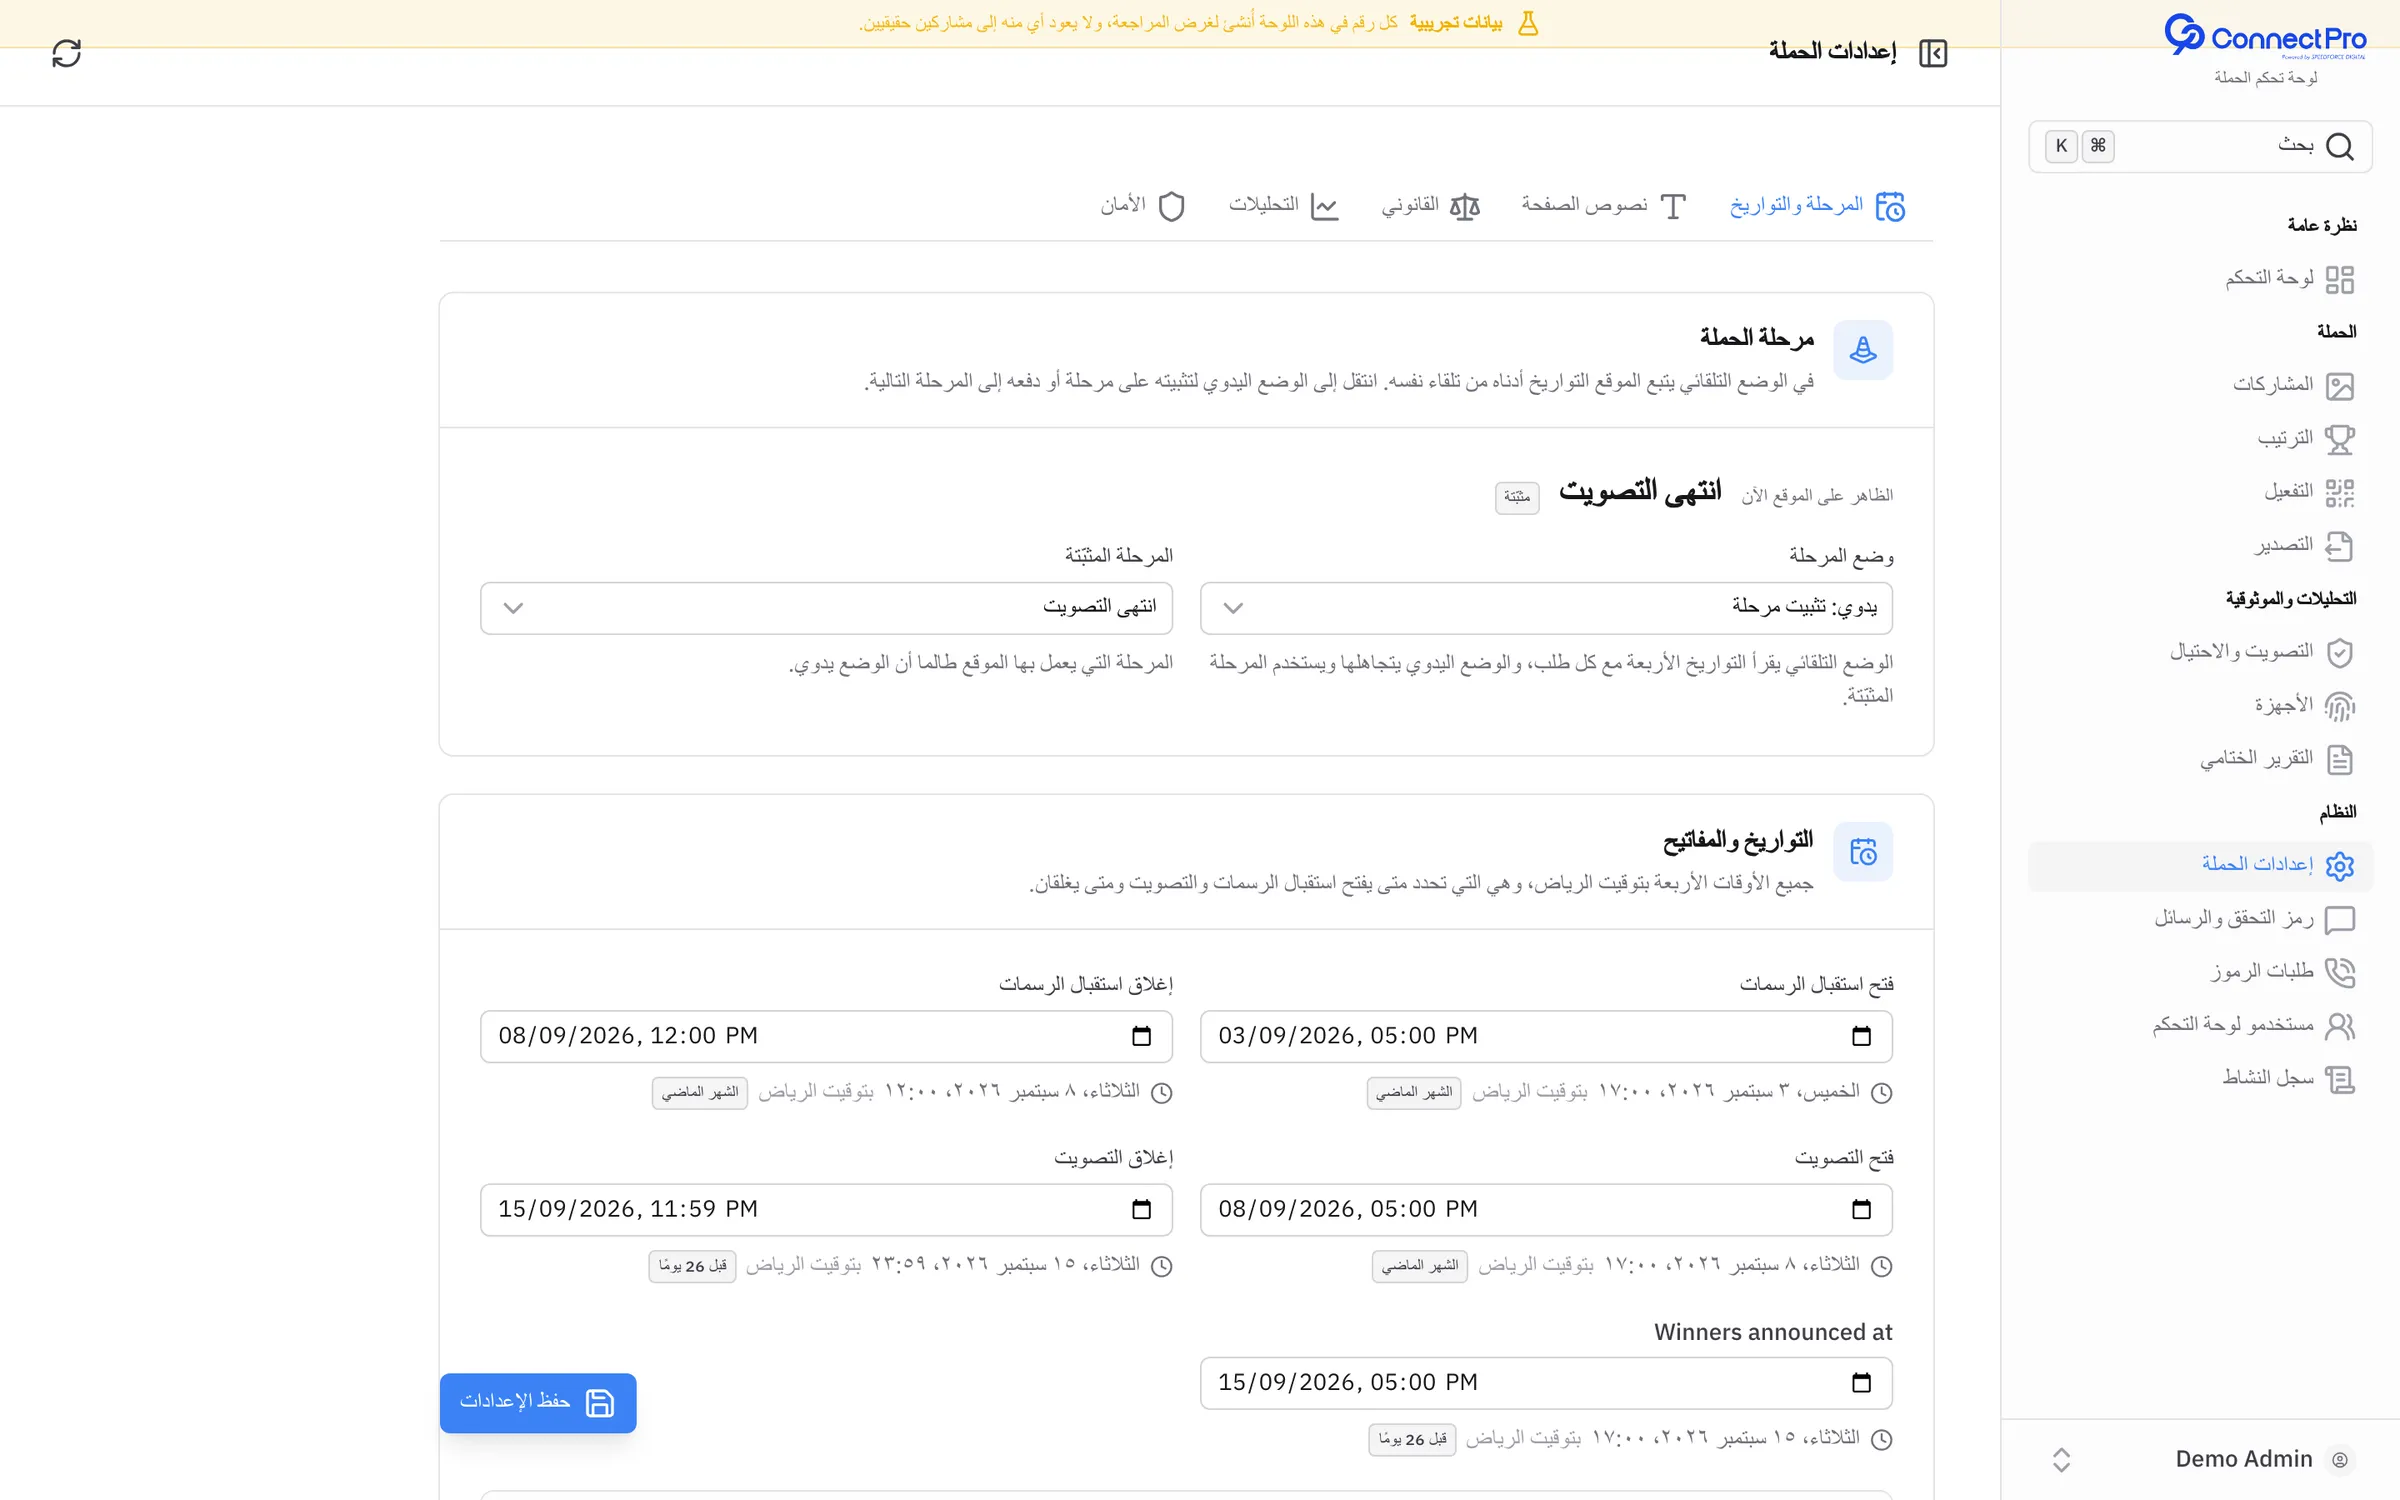Switch to التحليلات analytics tab
The image size is (2400, 1500).
pyautogui.click(x=1284, y=206)
